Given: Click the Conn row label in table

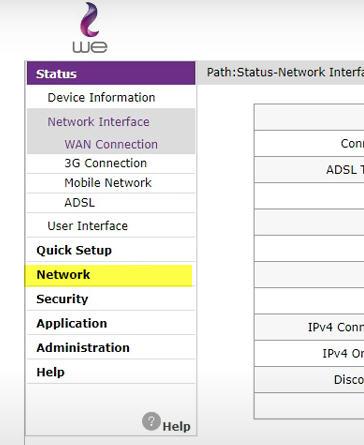Looking at the screenshot, I should (352, 143).
